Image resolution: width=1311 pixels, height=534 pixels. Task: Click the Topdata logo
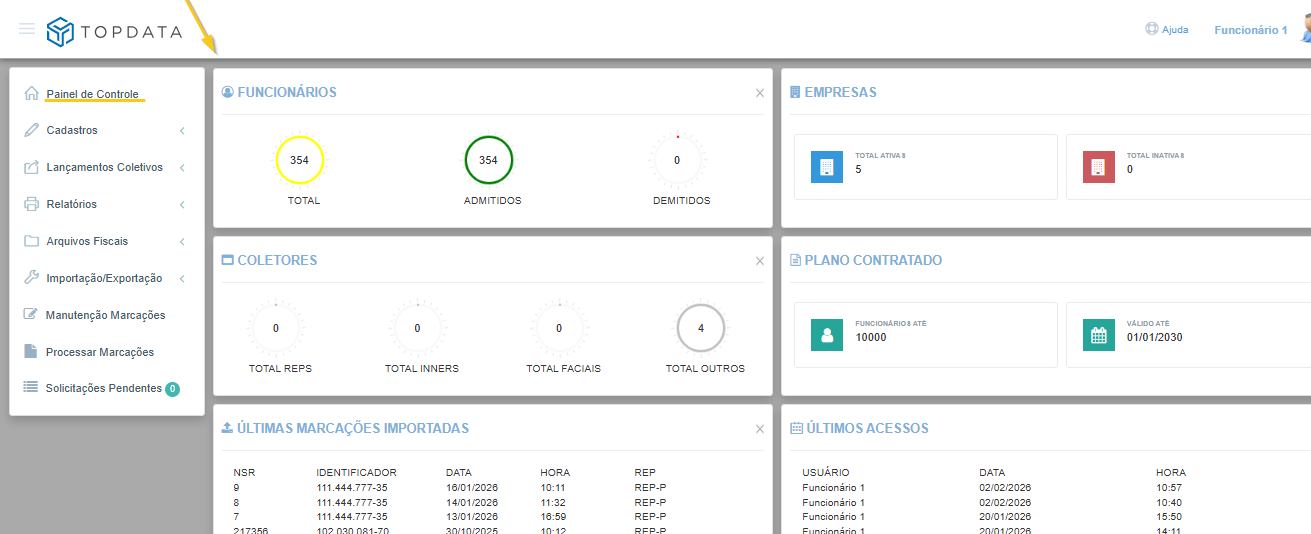coord(115,32)
